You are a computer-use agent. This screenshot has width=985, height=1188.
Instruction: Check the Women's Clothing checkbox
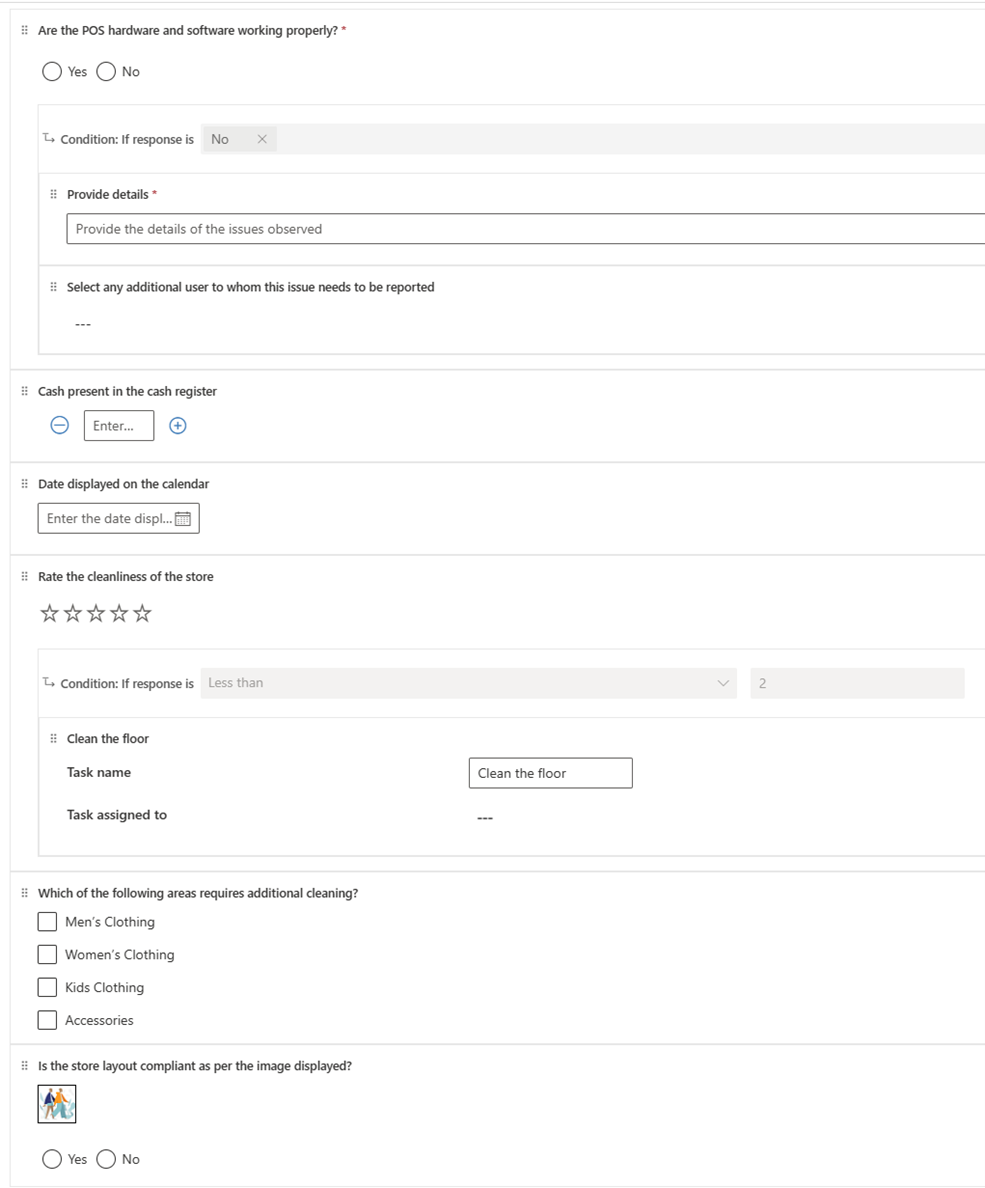tap(47, 954)
